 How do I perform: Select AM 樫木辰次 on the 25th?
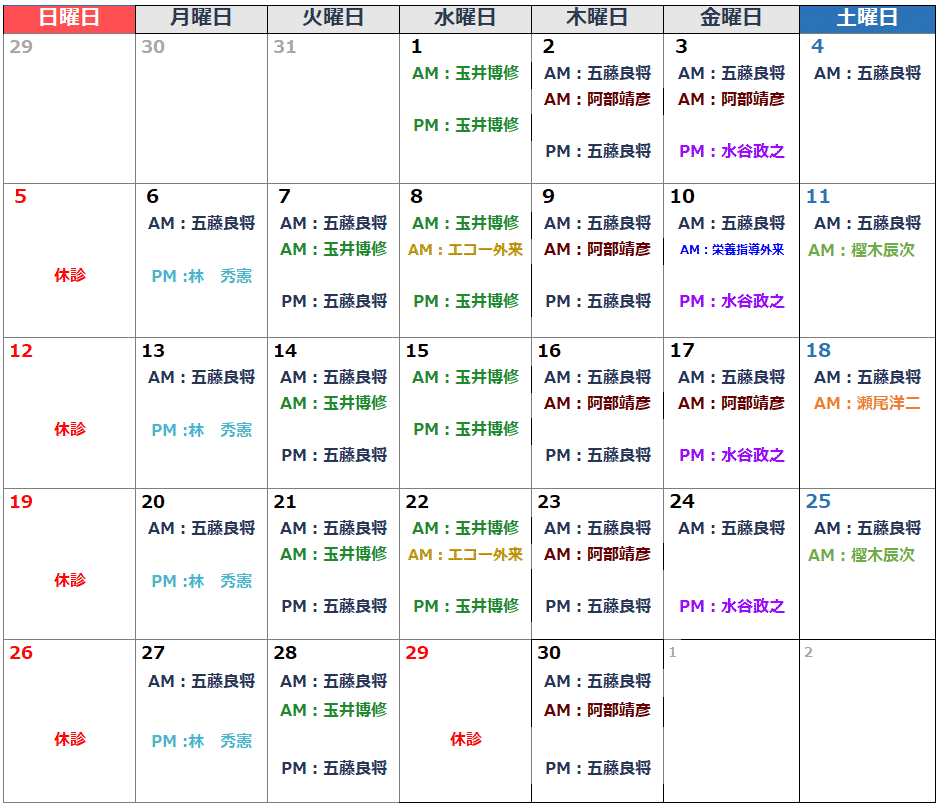(x=861, y=554)
